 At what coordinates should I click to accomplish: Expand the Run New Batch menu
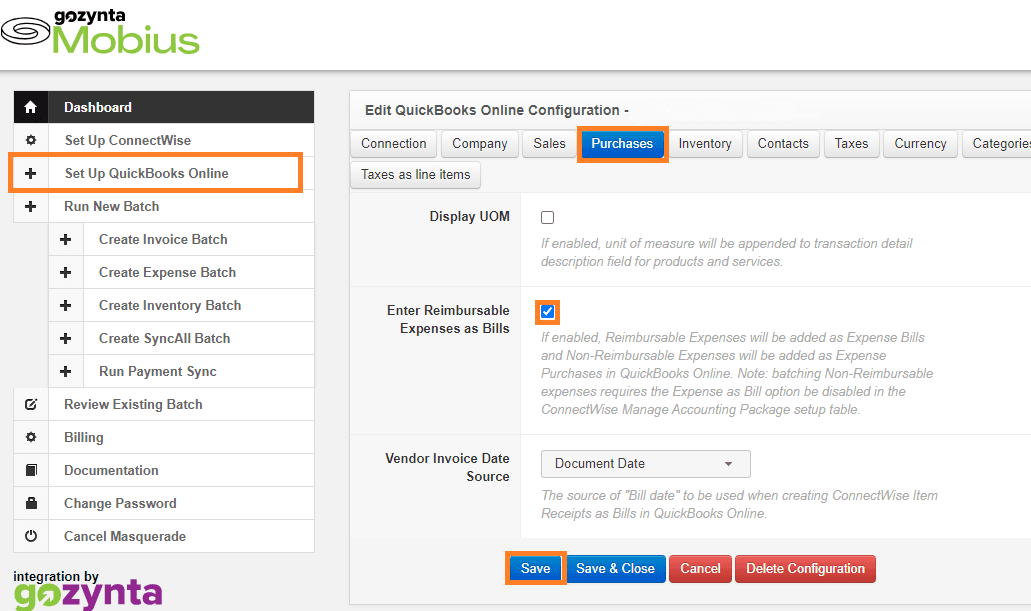click(x=111, y=206)
